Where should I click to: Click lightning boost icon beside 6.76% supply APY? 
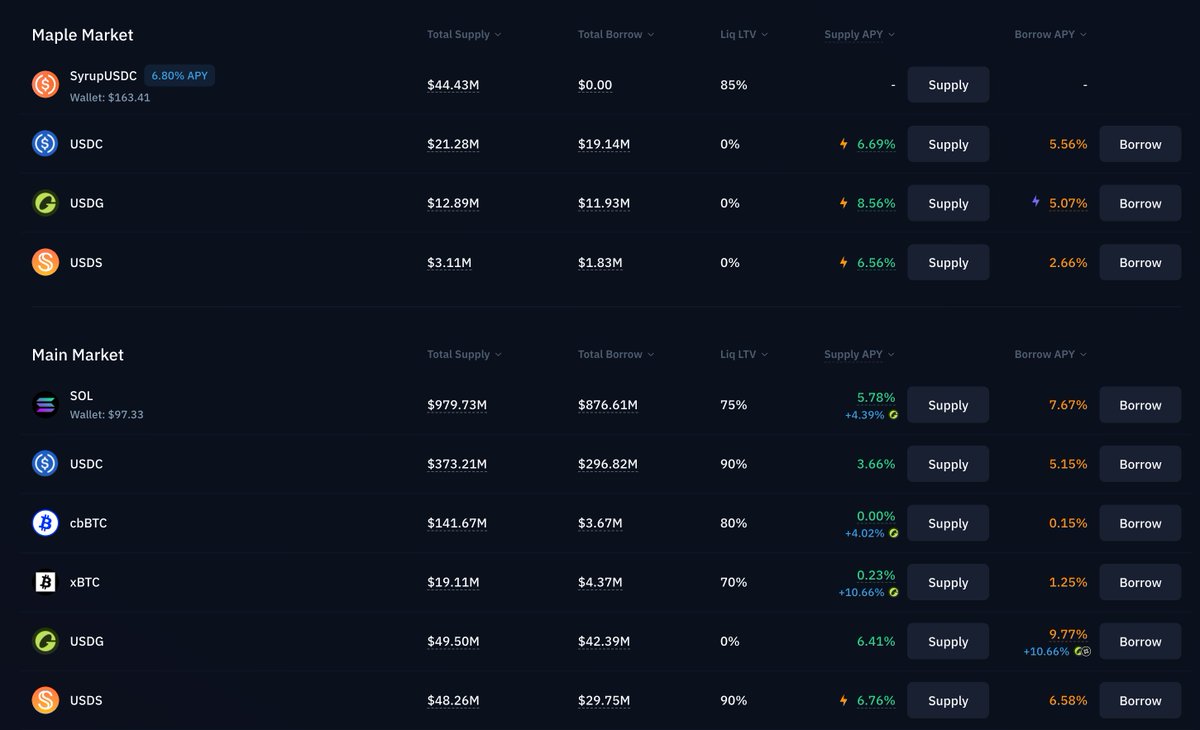tap(844, 700)
